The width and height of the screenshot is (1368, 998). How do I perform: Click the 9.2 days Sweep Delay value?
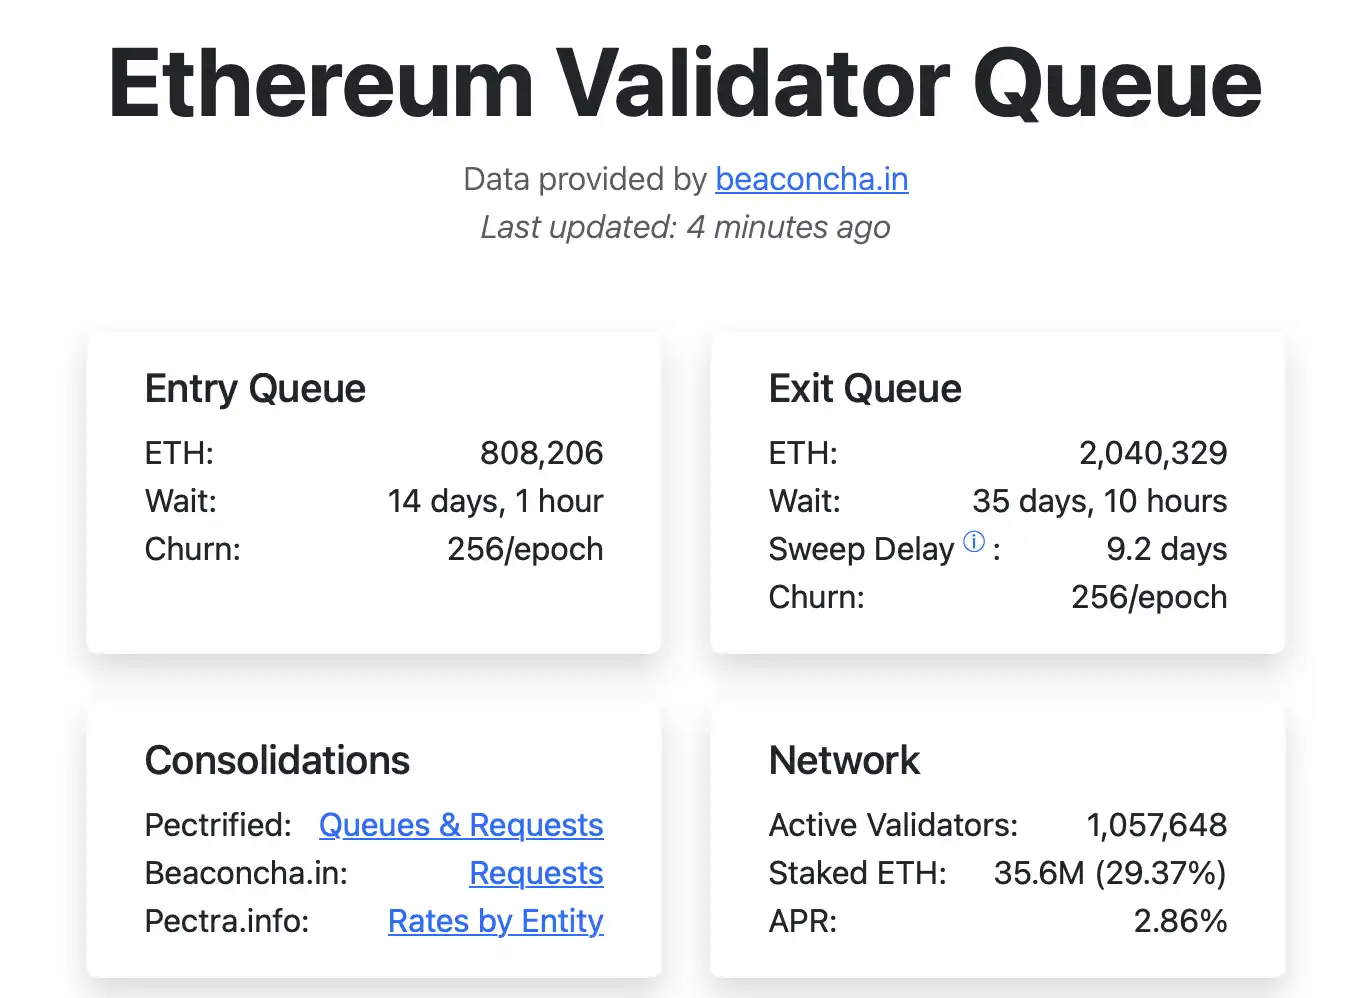point(1167,549)
